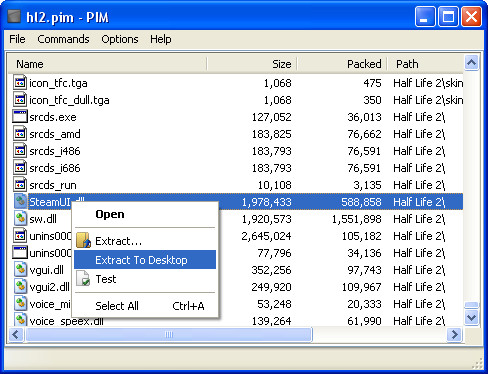488x374 pixels.
Task: Click the horizontal scrollbar left arrow
Action: pyautogui.click(x=16, y=334)
